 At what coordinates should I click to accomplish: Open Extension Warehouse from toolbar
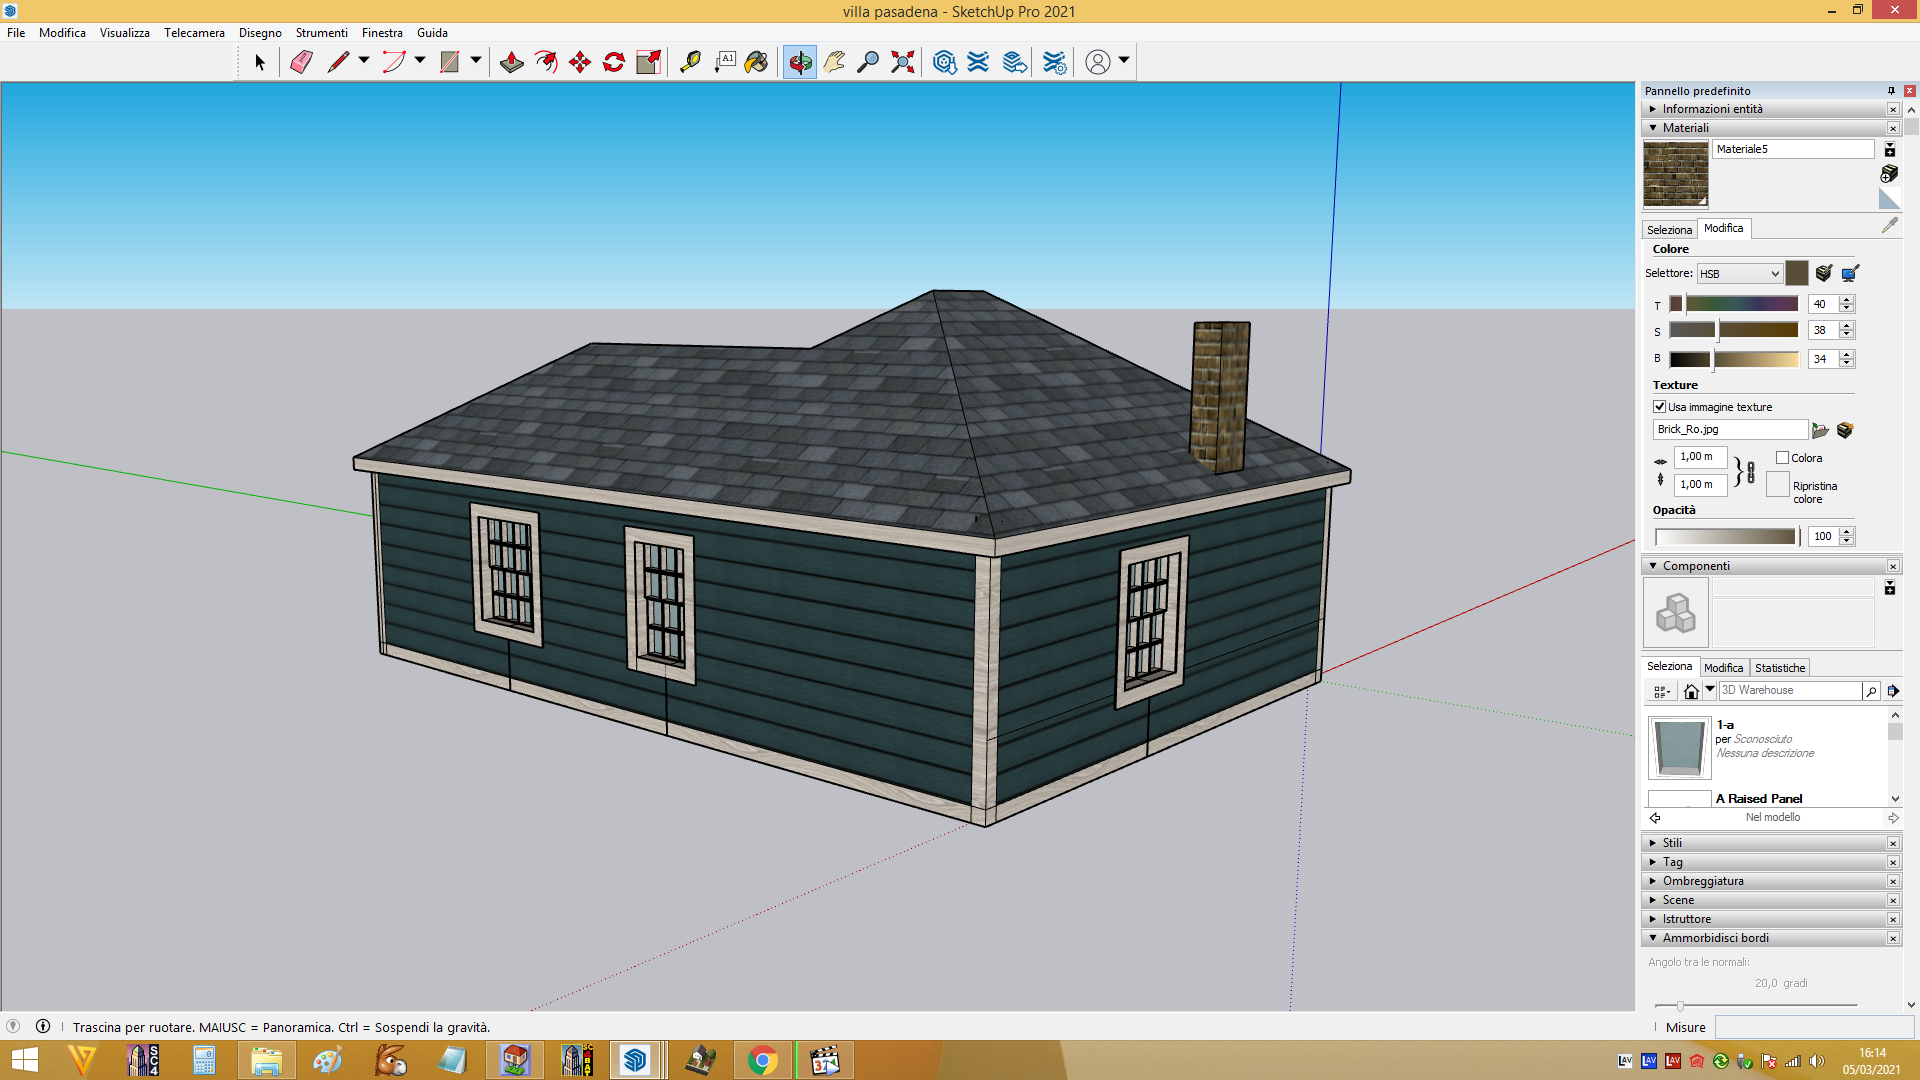coord(979,62)
